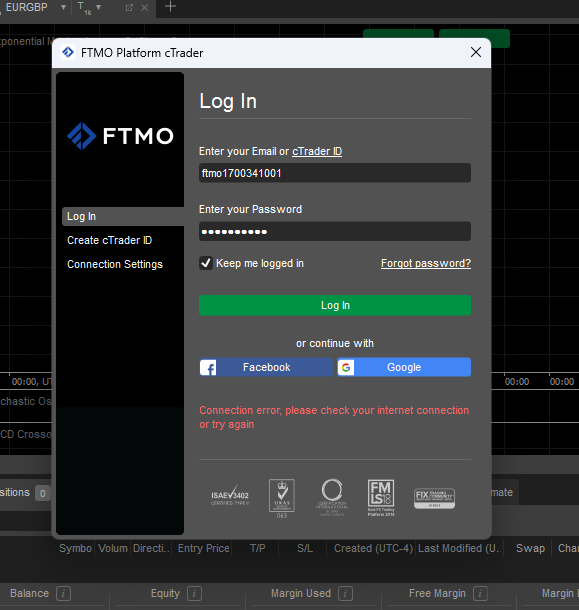The image size is (579, 610).
Task: Click the Facebook logo icon
Action: pos(208,367)
